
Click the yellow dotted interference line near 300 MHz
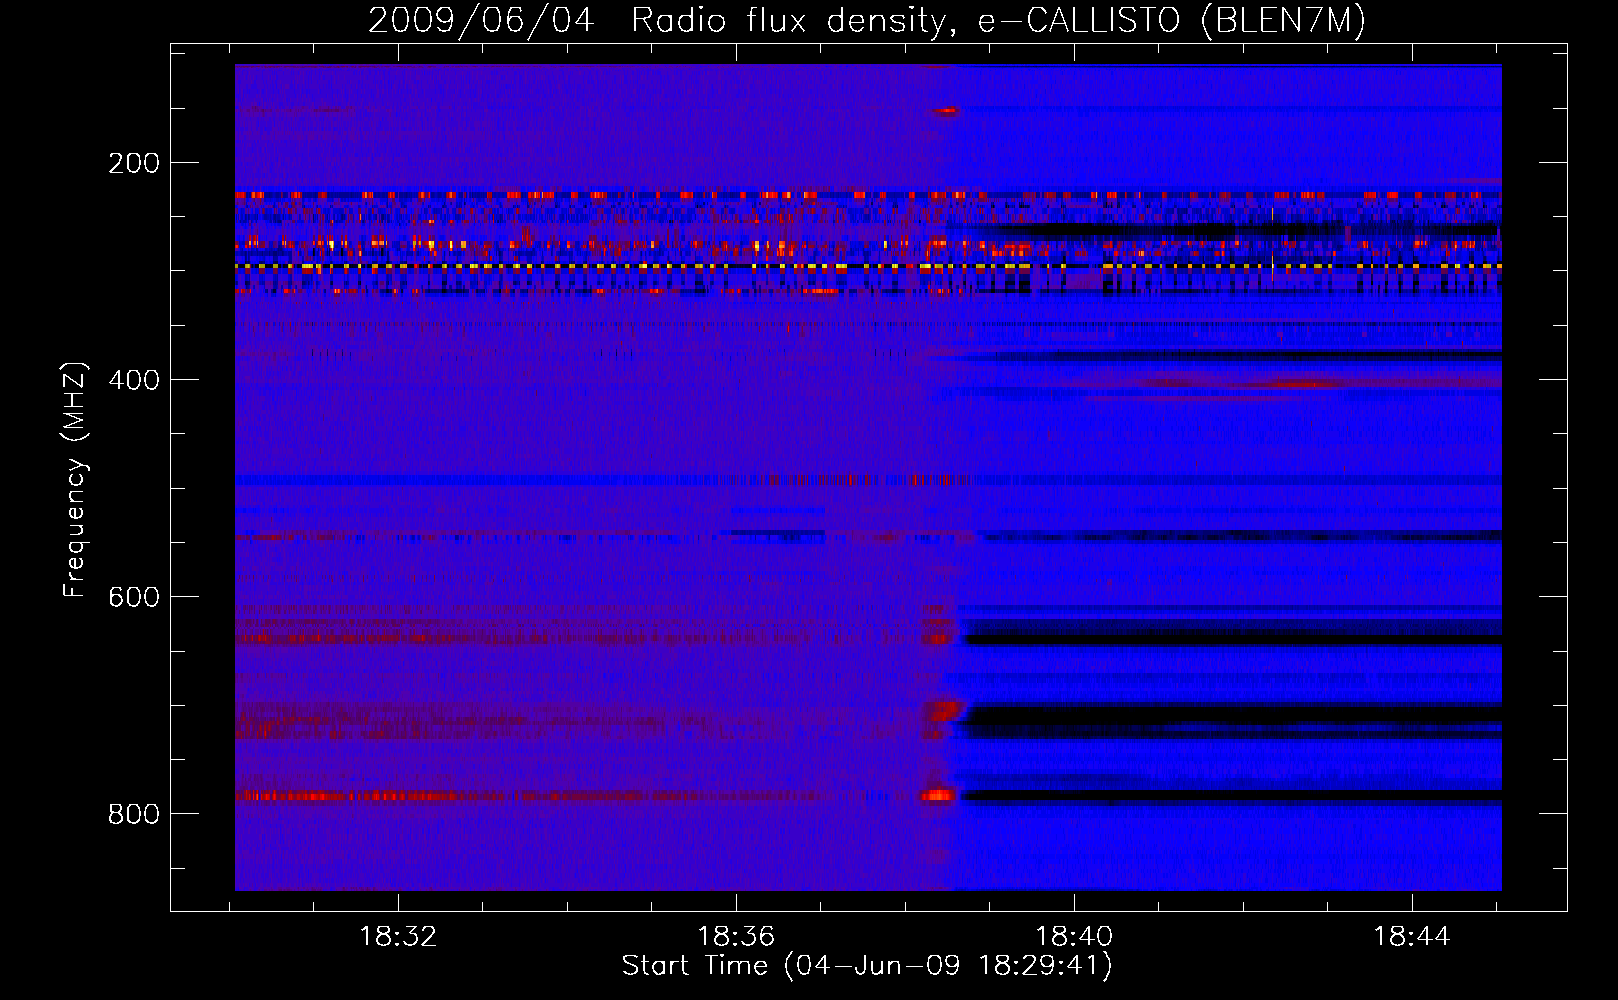click(x=868, y=267)
